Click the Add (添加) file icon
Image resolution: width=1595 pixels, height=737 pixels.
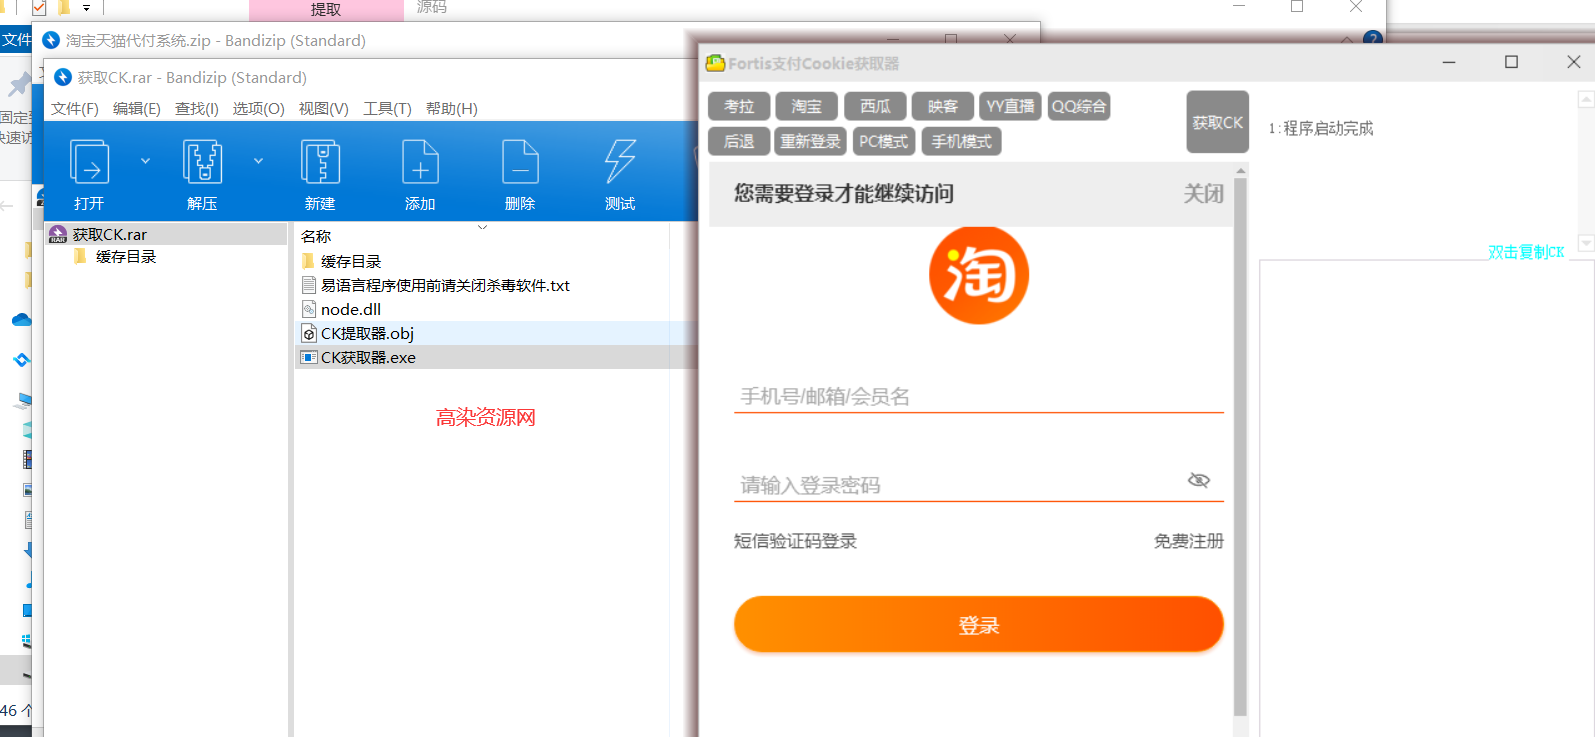[420, 163]
